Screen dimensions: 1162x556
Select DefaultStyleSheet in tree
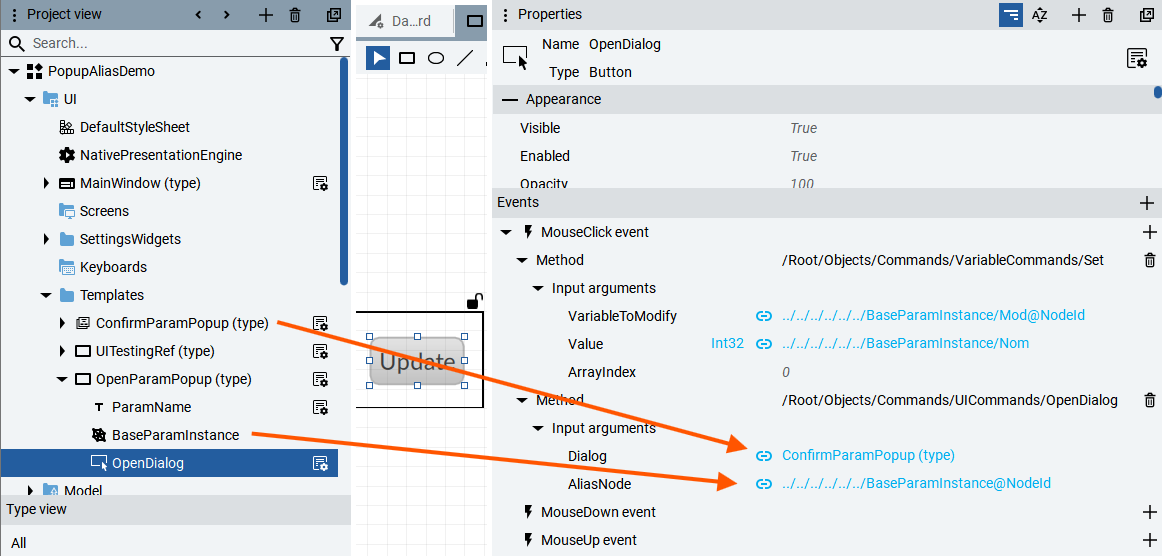click(135, 128)
